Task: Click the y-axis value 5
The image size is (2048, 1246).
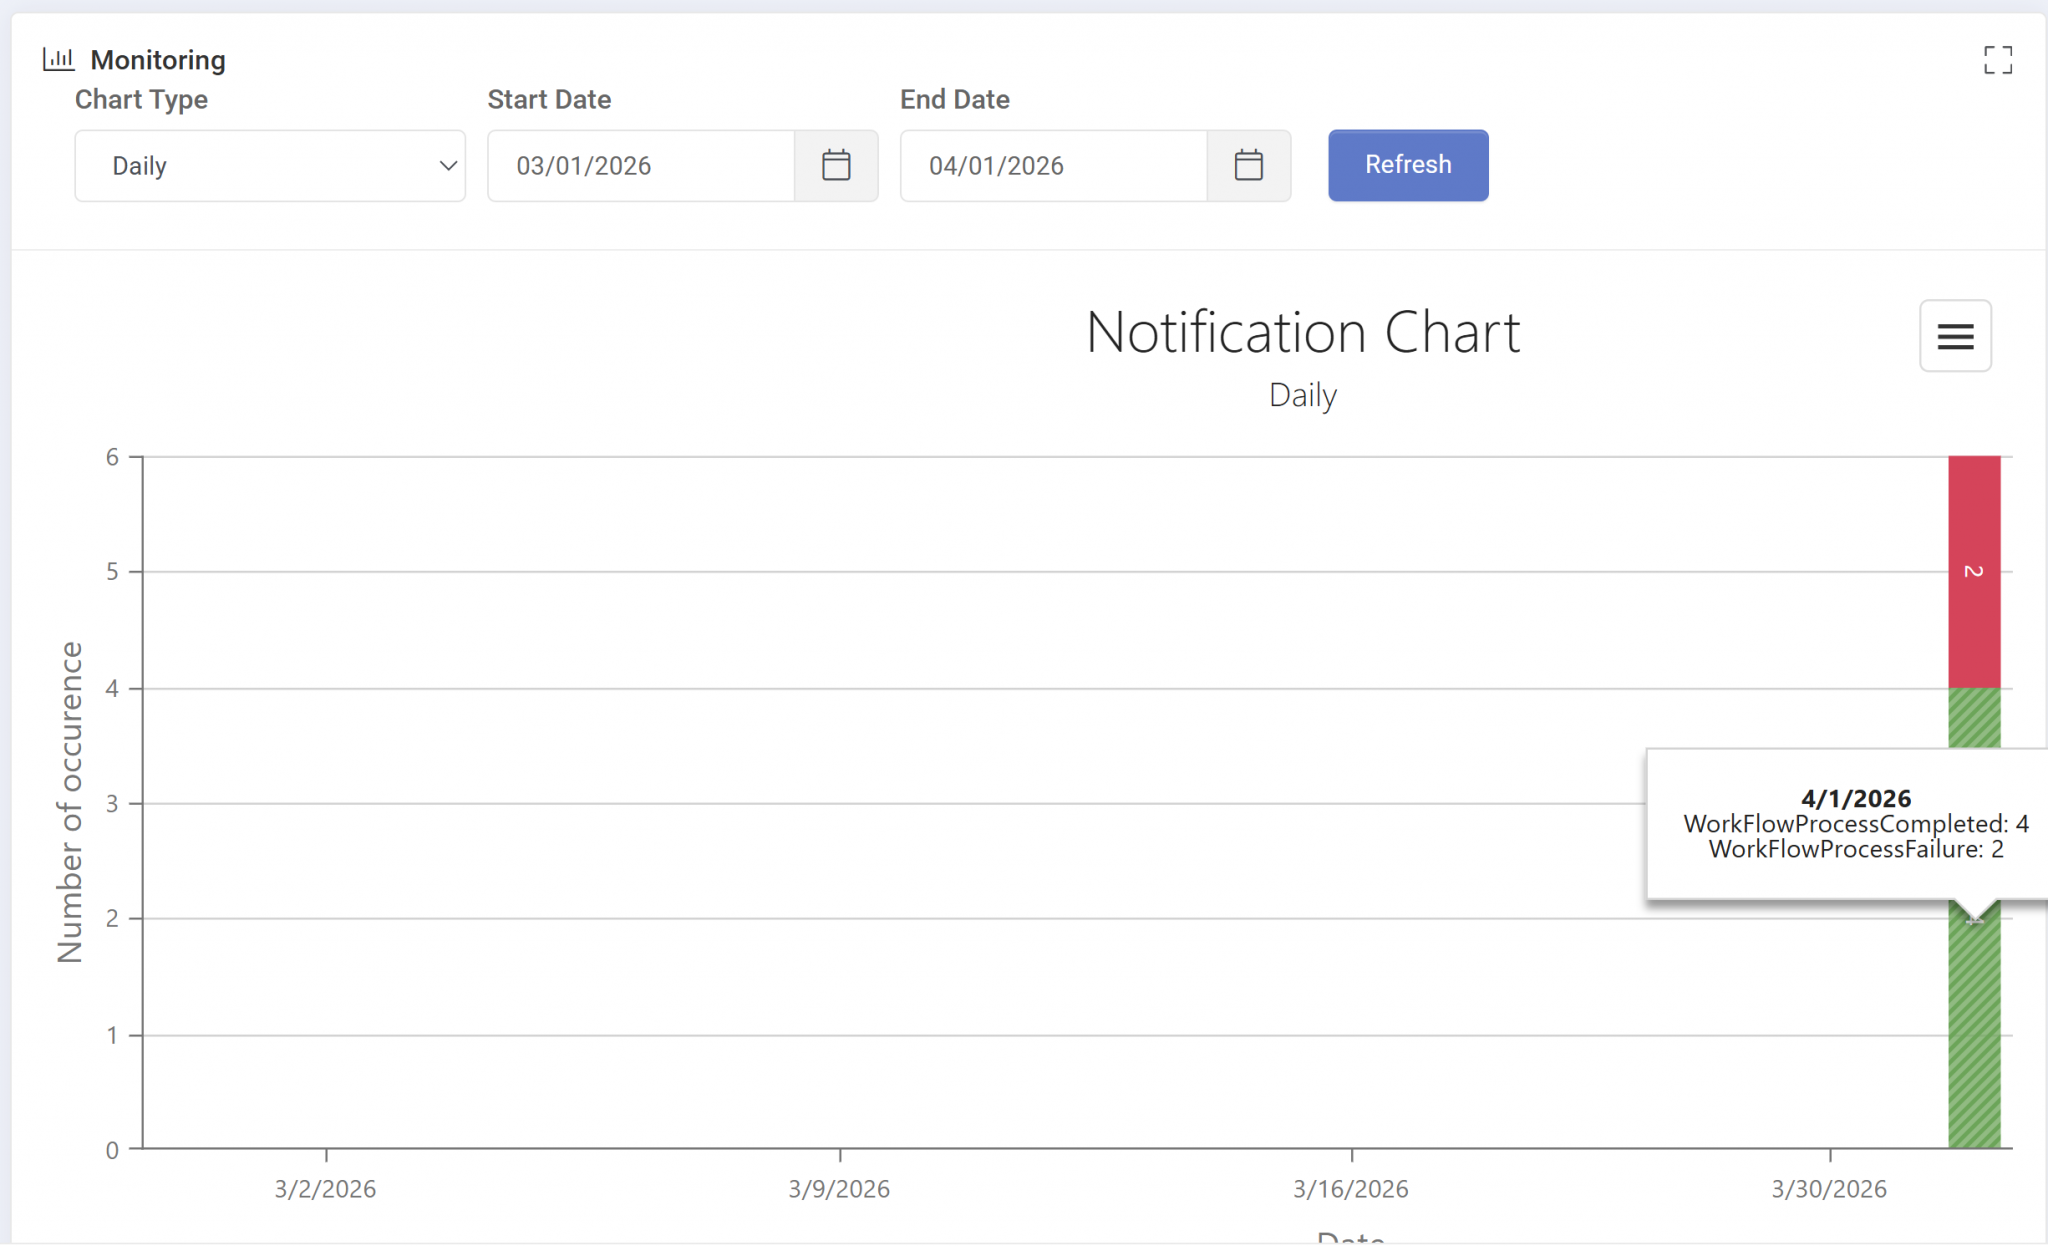Action: [112, 571]
